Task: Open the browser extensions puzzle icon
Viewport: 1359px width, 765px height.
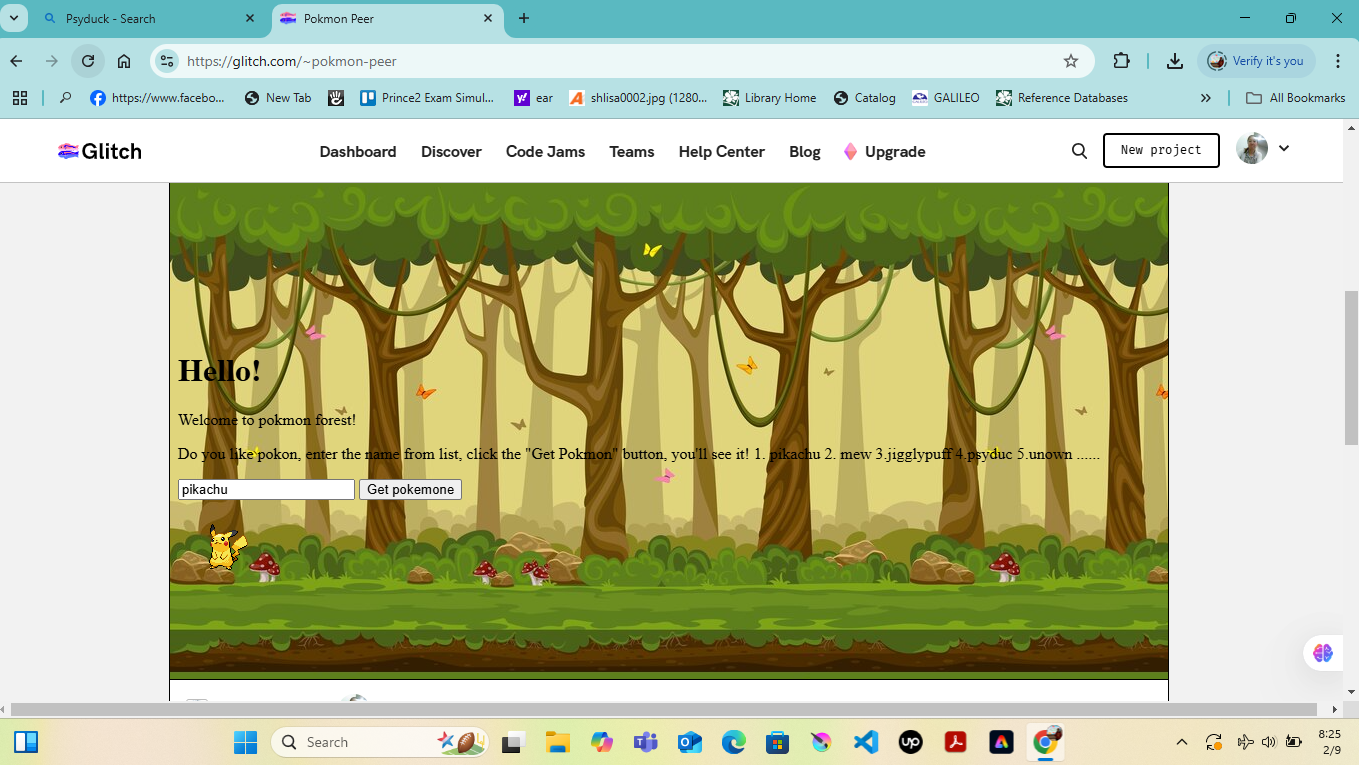Action: tap(1121, 61)
